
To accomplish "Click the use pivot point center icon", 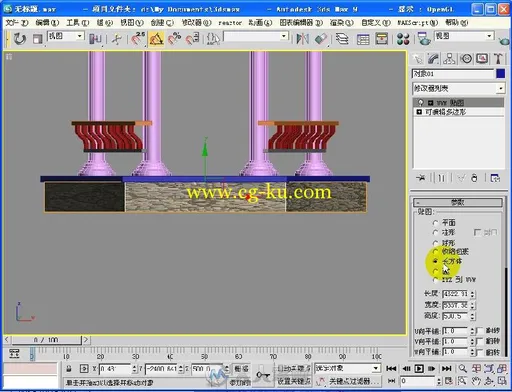I will [x=95, y=39].
